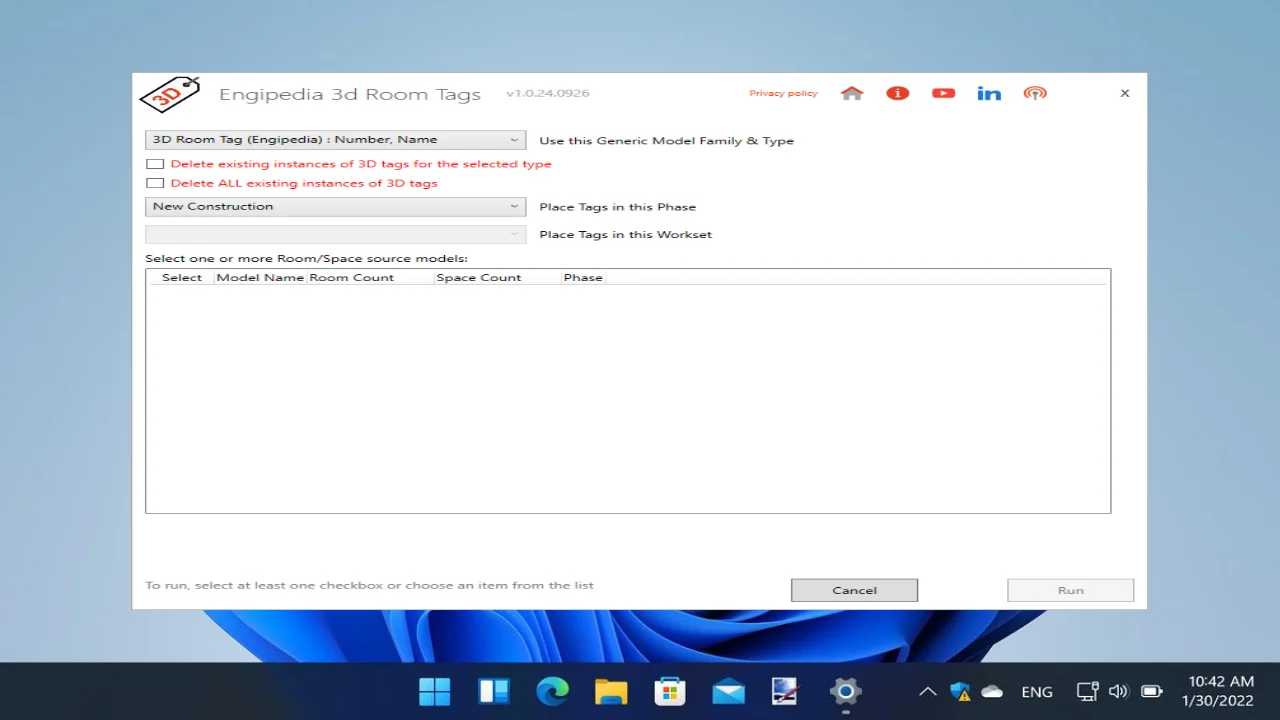Click the OneDrive cloud tray icon
1280x720 pixels.
(992, 691)
